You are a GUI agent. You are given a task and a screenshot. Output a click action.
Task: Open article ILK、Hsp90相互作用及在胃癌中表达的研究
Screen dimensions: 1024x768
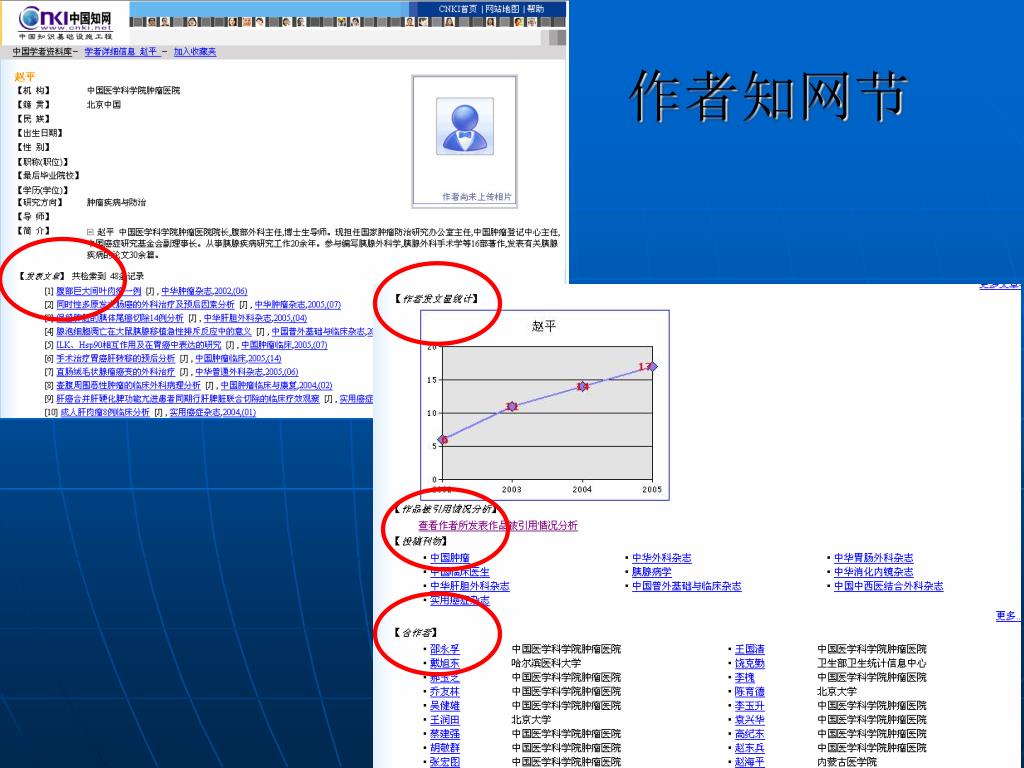138,345
